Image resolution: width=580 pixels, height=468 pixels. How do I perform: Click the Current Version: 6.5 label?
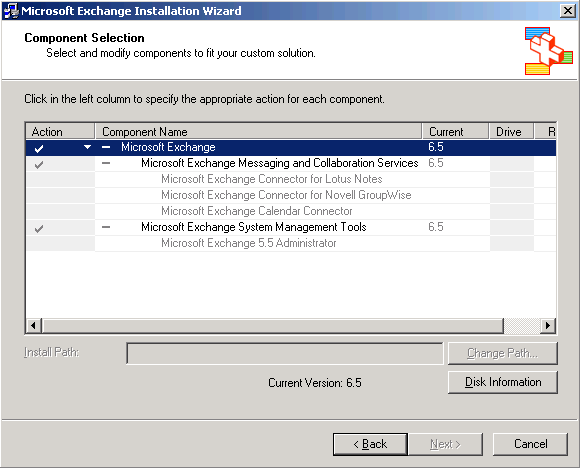pyautogui.click(x=315, y=383)
